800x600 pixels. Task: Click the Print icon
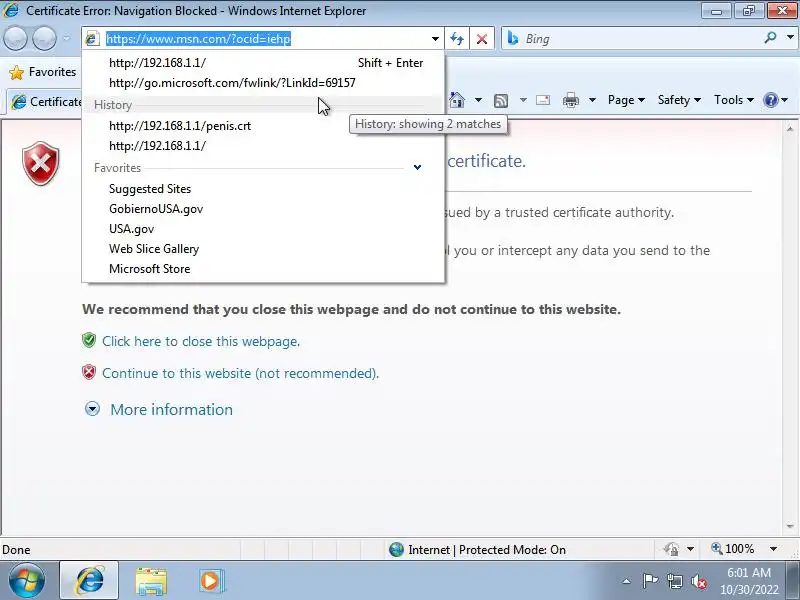[x=571, y=100]
